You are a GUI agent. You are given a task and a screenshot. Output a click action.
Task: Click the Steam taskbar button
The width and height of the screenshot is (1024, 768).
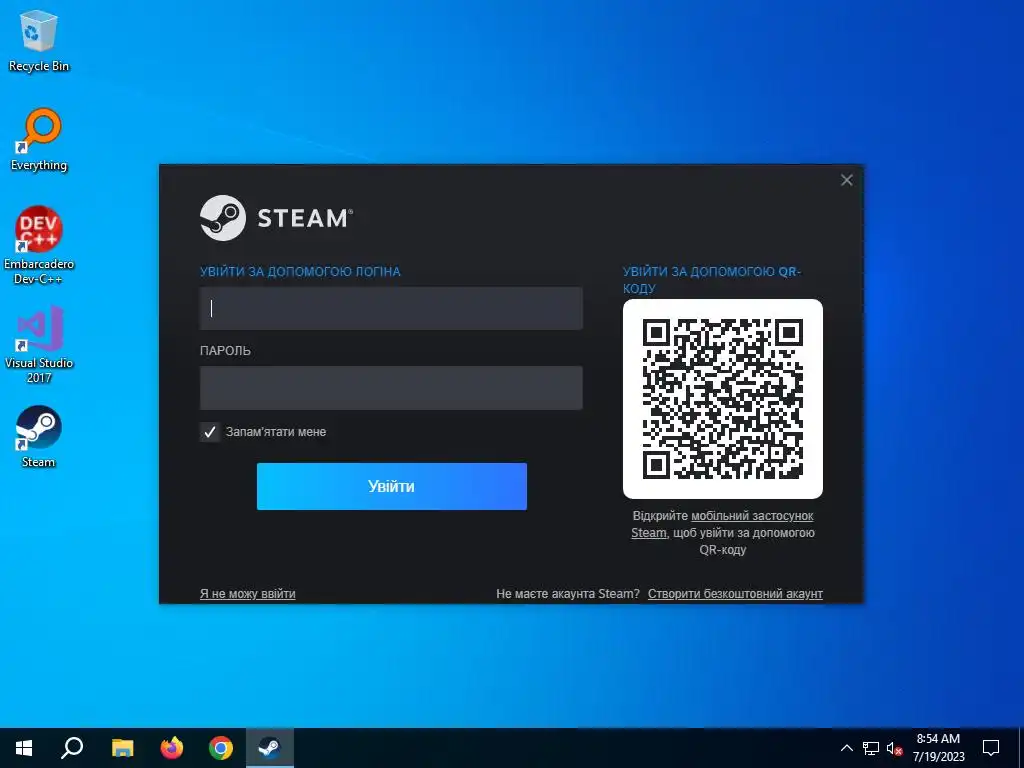tap(270, 748)
